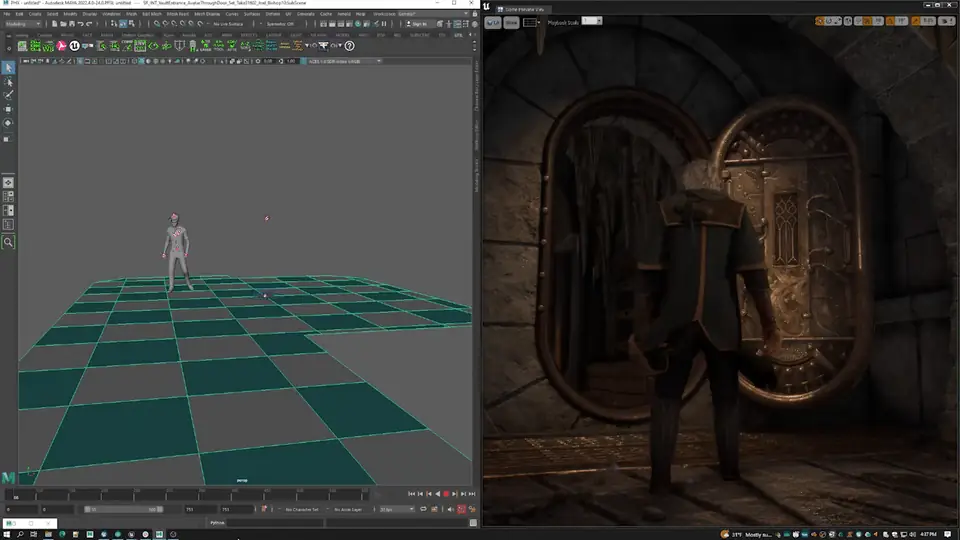
Task: Click the range slider bar handle
Action: pos(123,509)
